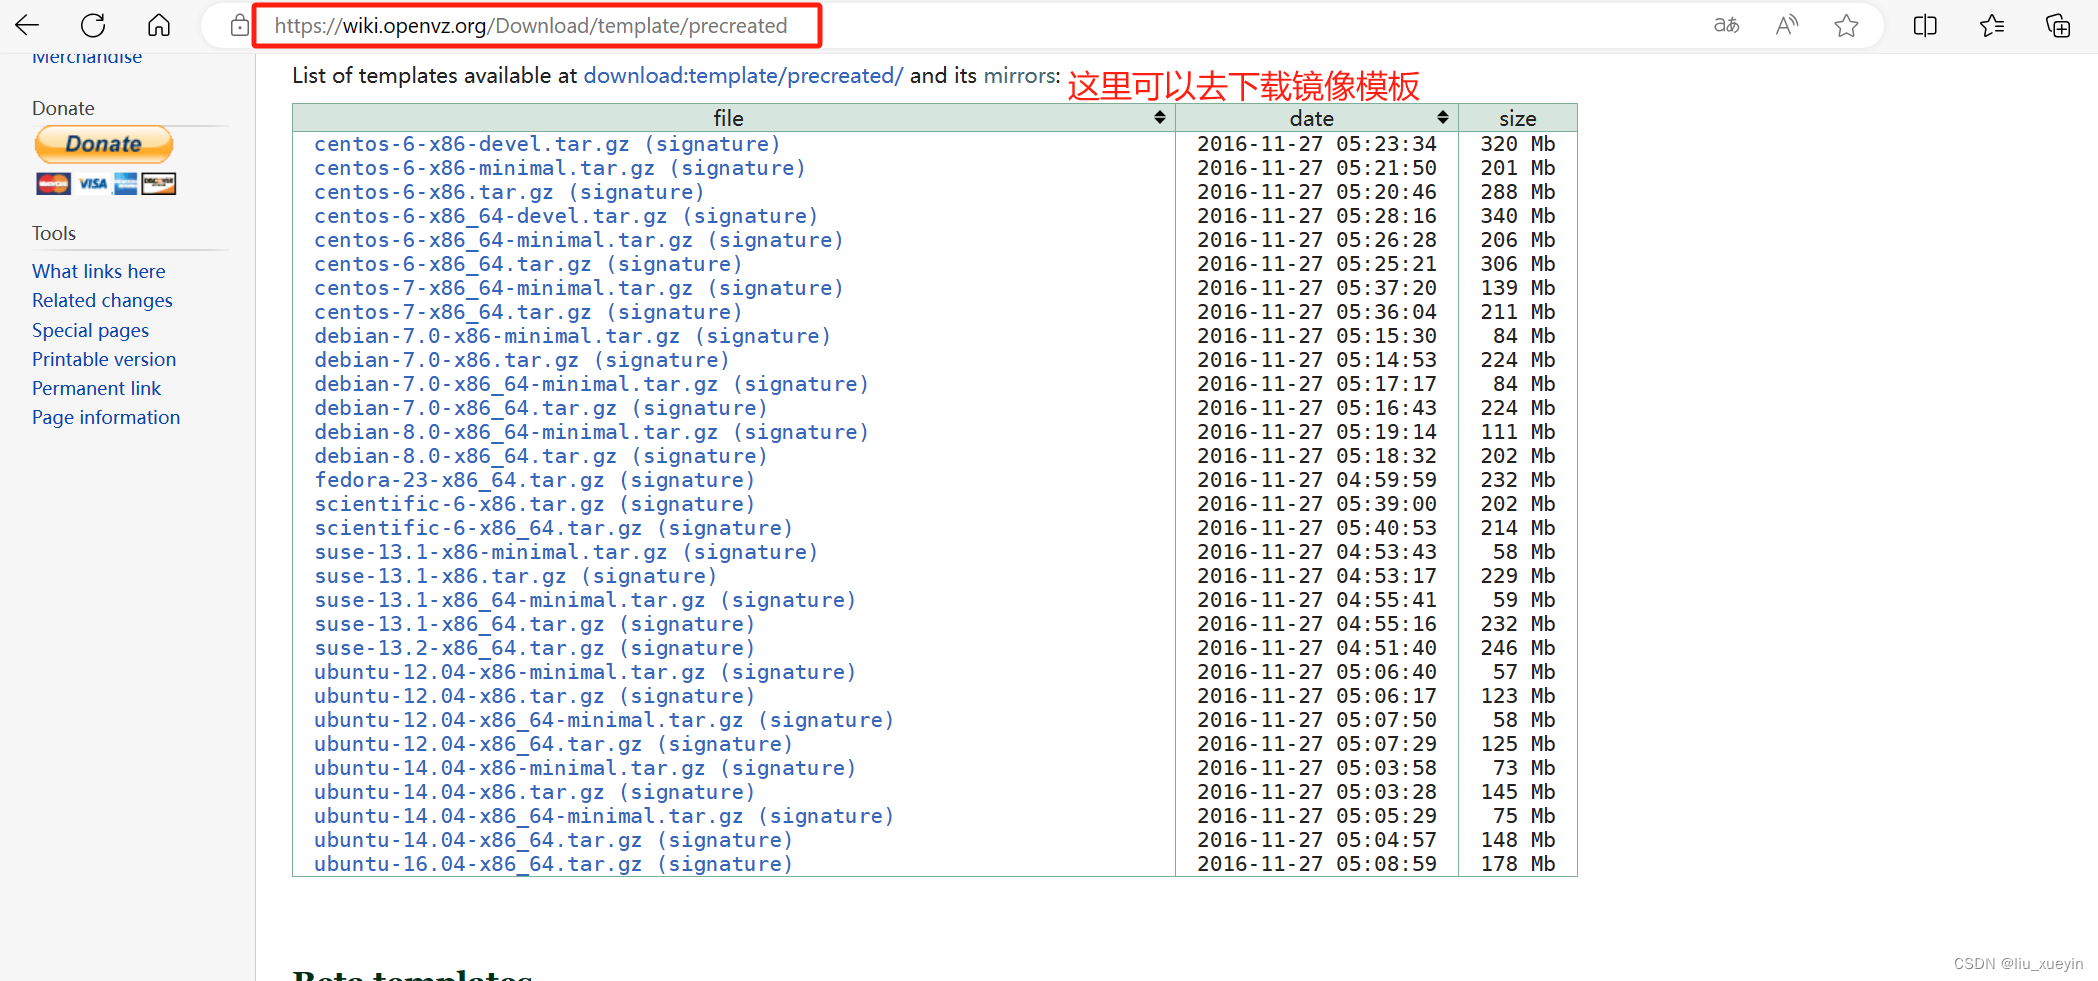Download fedora-23-x86_64.tar.gz

click(459, 480)
